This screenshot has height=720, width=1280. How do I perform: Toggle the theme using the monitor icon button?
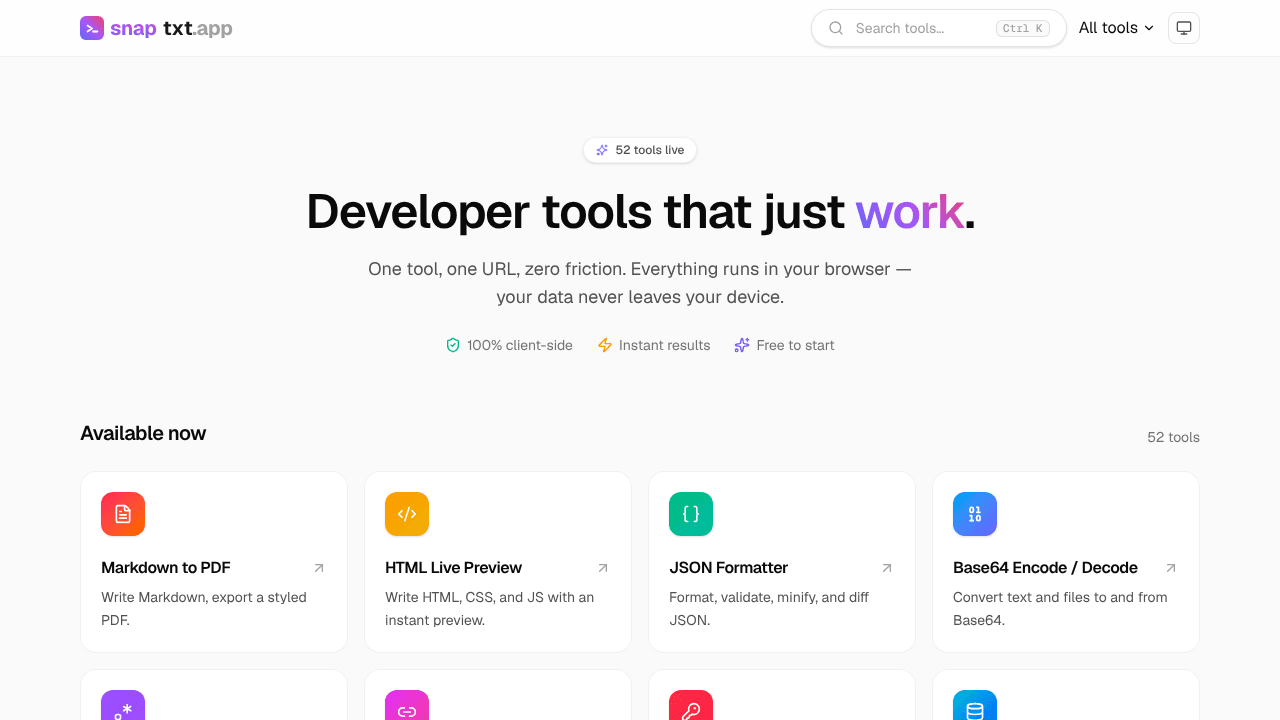pyautogui.click(x=1184, y=28)
